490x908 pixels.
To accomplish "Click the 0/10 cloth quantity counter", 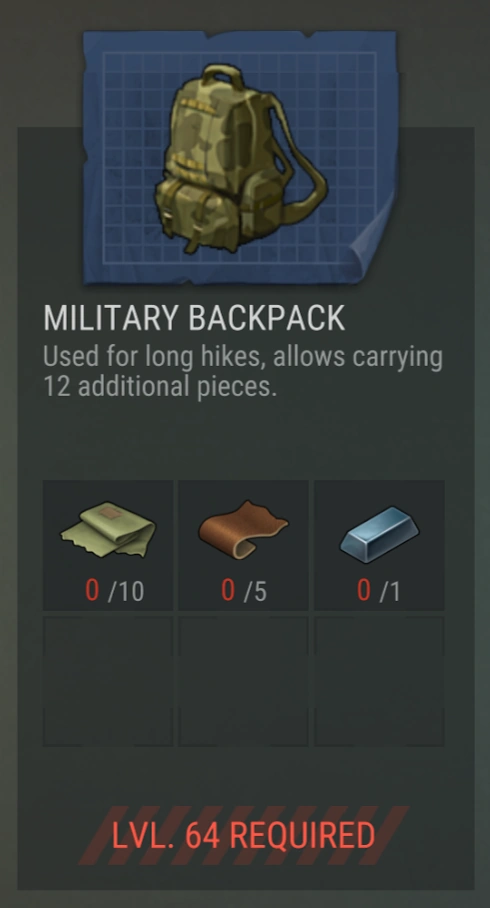I will click(x=115, y=591).
